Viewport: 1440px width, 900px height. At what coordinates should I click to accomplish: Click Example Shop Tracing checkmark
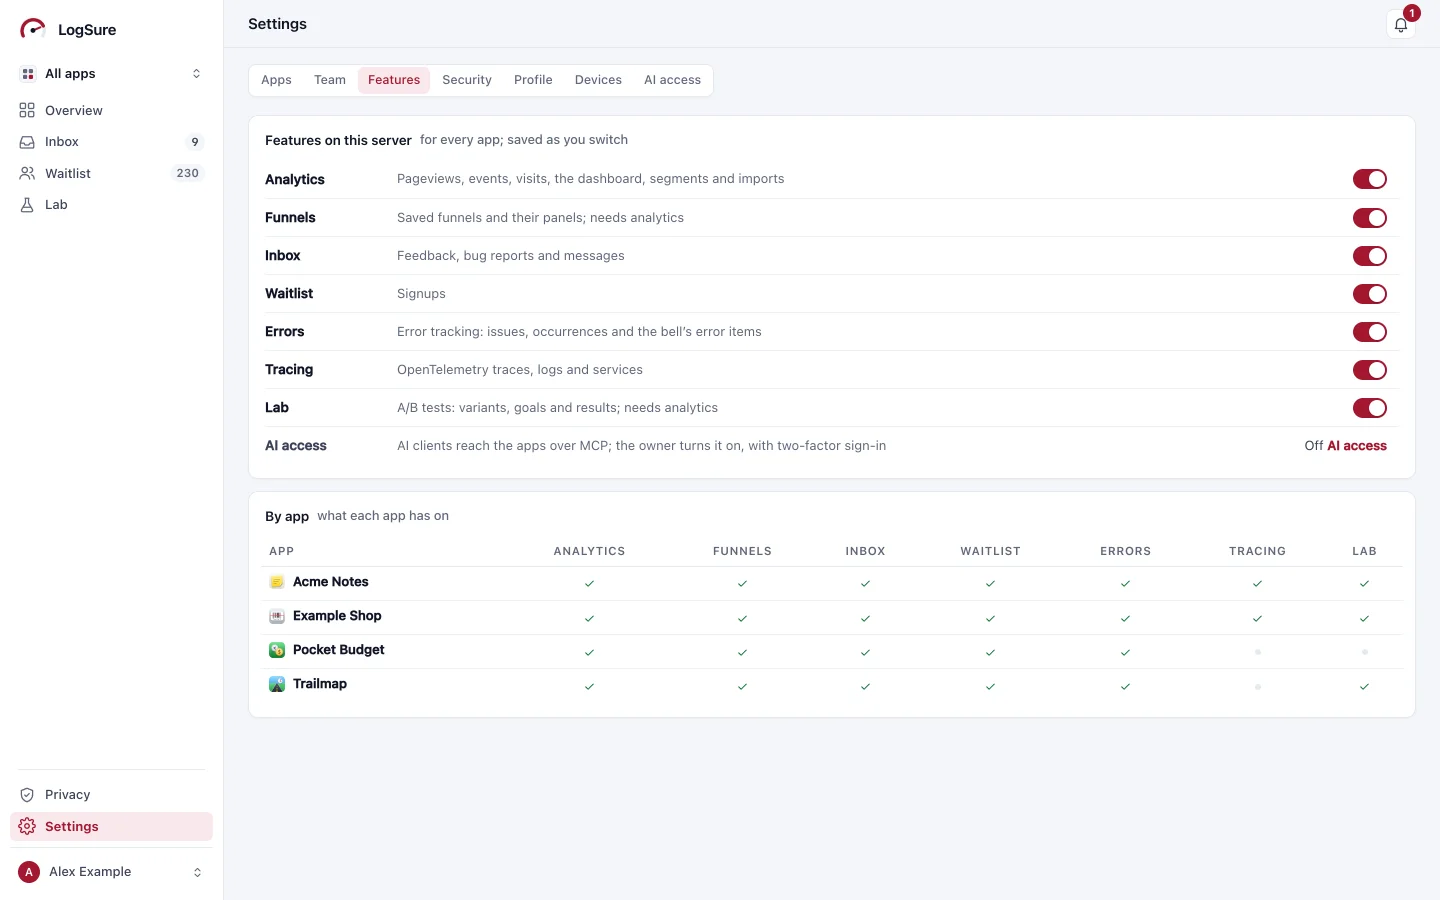tap(1257, 618)
